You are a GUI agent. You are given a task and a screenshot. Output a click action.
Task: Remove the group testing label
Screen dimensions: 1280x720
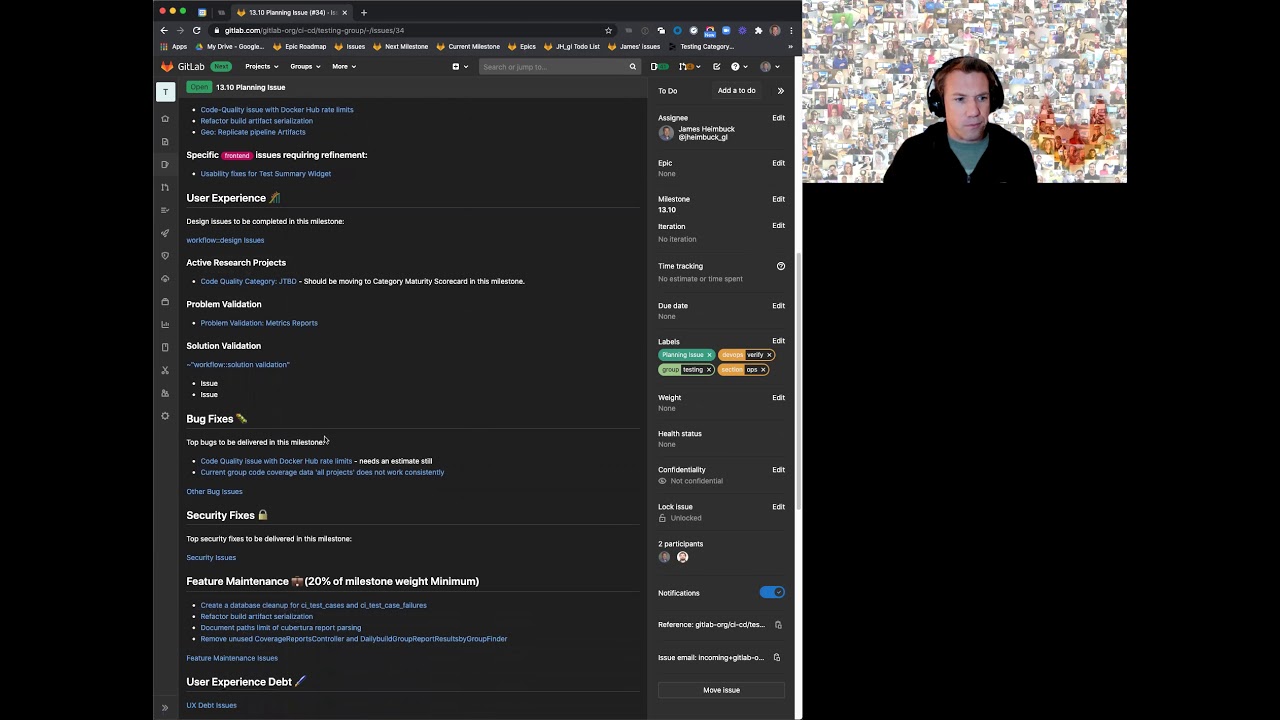point(709,370)
